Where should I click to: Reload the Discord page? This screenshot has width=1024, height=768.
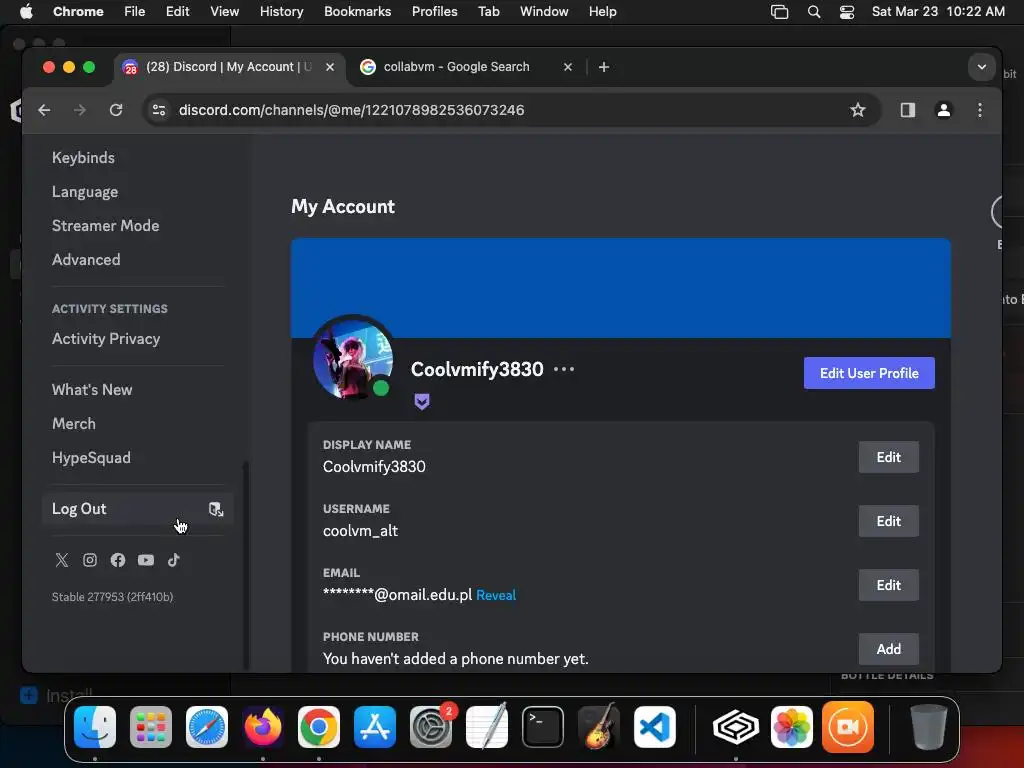point(116,110)
